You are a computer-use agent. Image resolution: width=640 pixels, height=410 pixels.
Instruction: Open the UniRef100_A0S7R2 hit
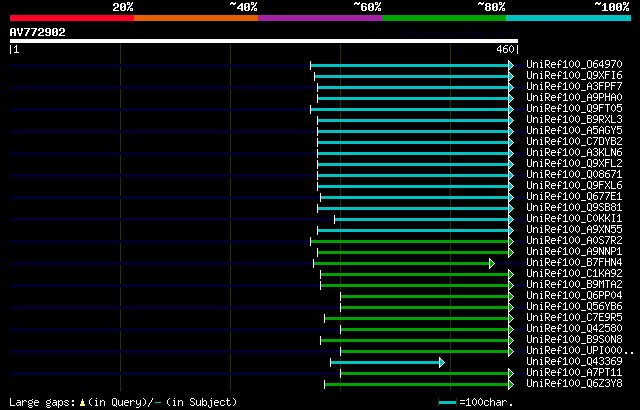pos(574,241)
